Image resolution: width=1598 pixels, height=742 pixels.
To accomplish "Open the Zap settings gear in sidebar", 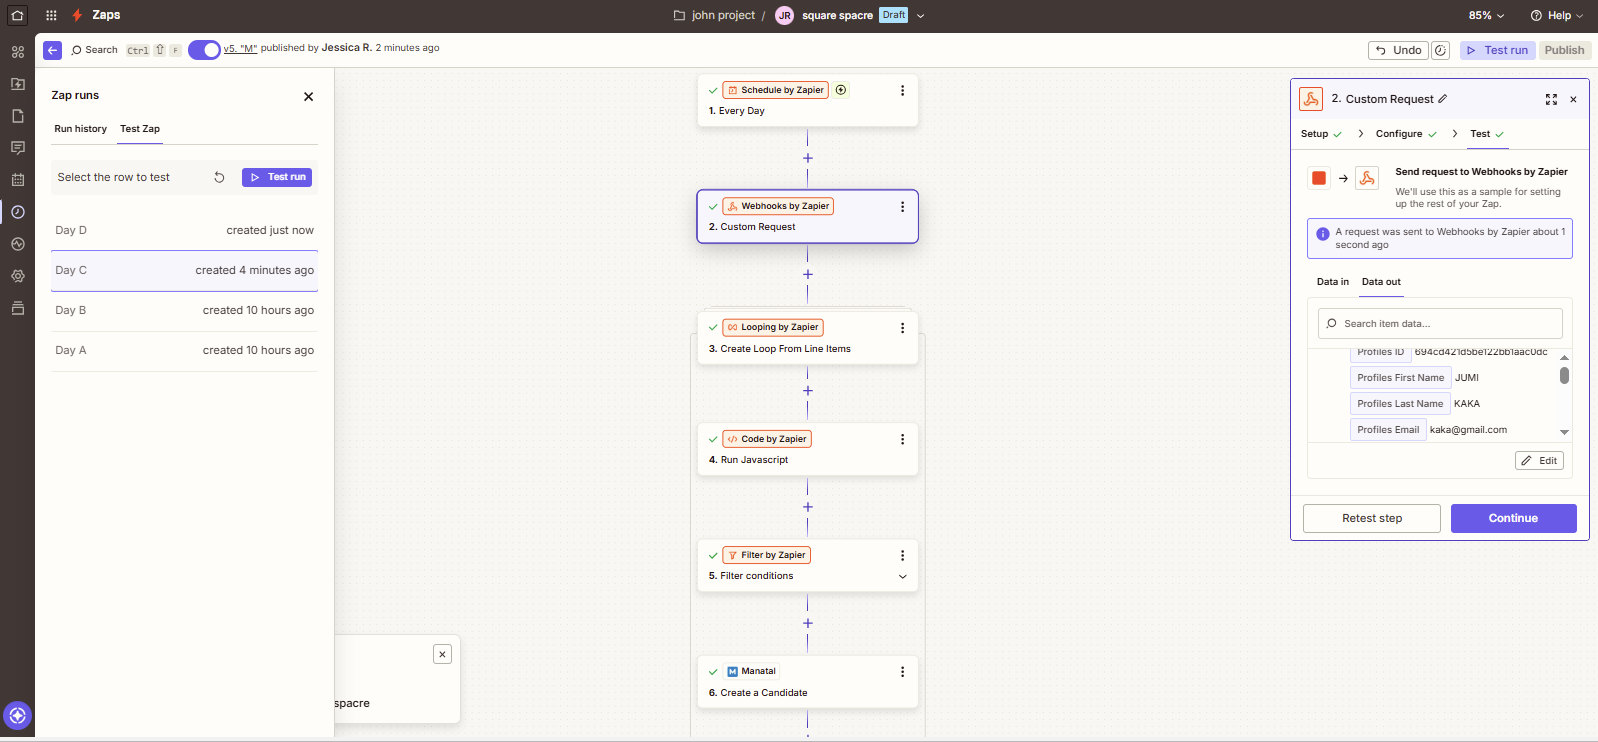I will tap(17, 276).
